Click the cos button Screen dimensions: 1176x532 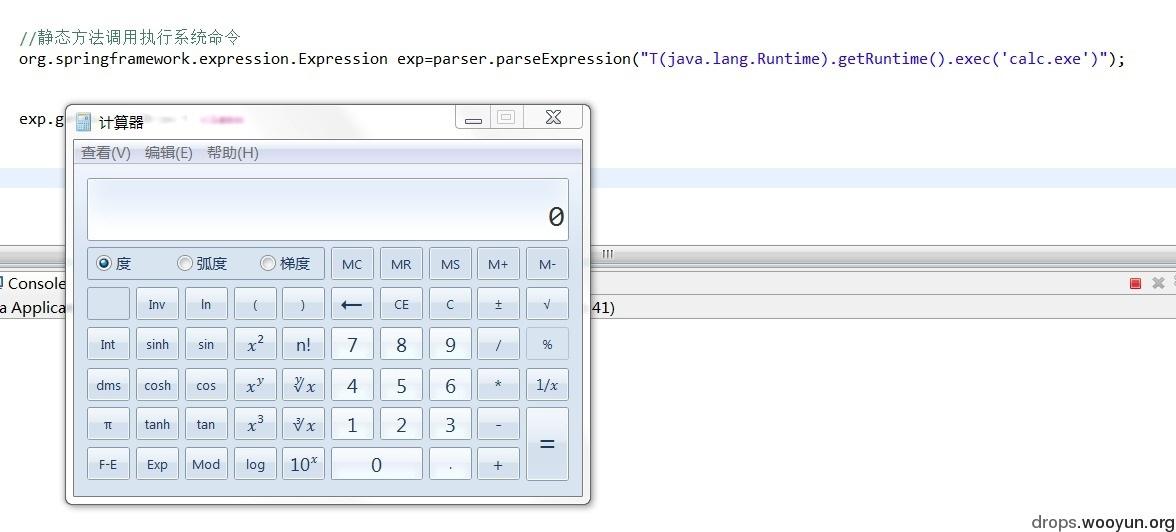206,385
